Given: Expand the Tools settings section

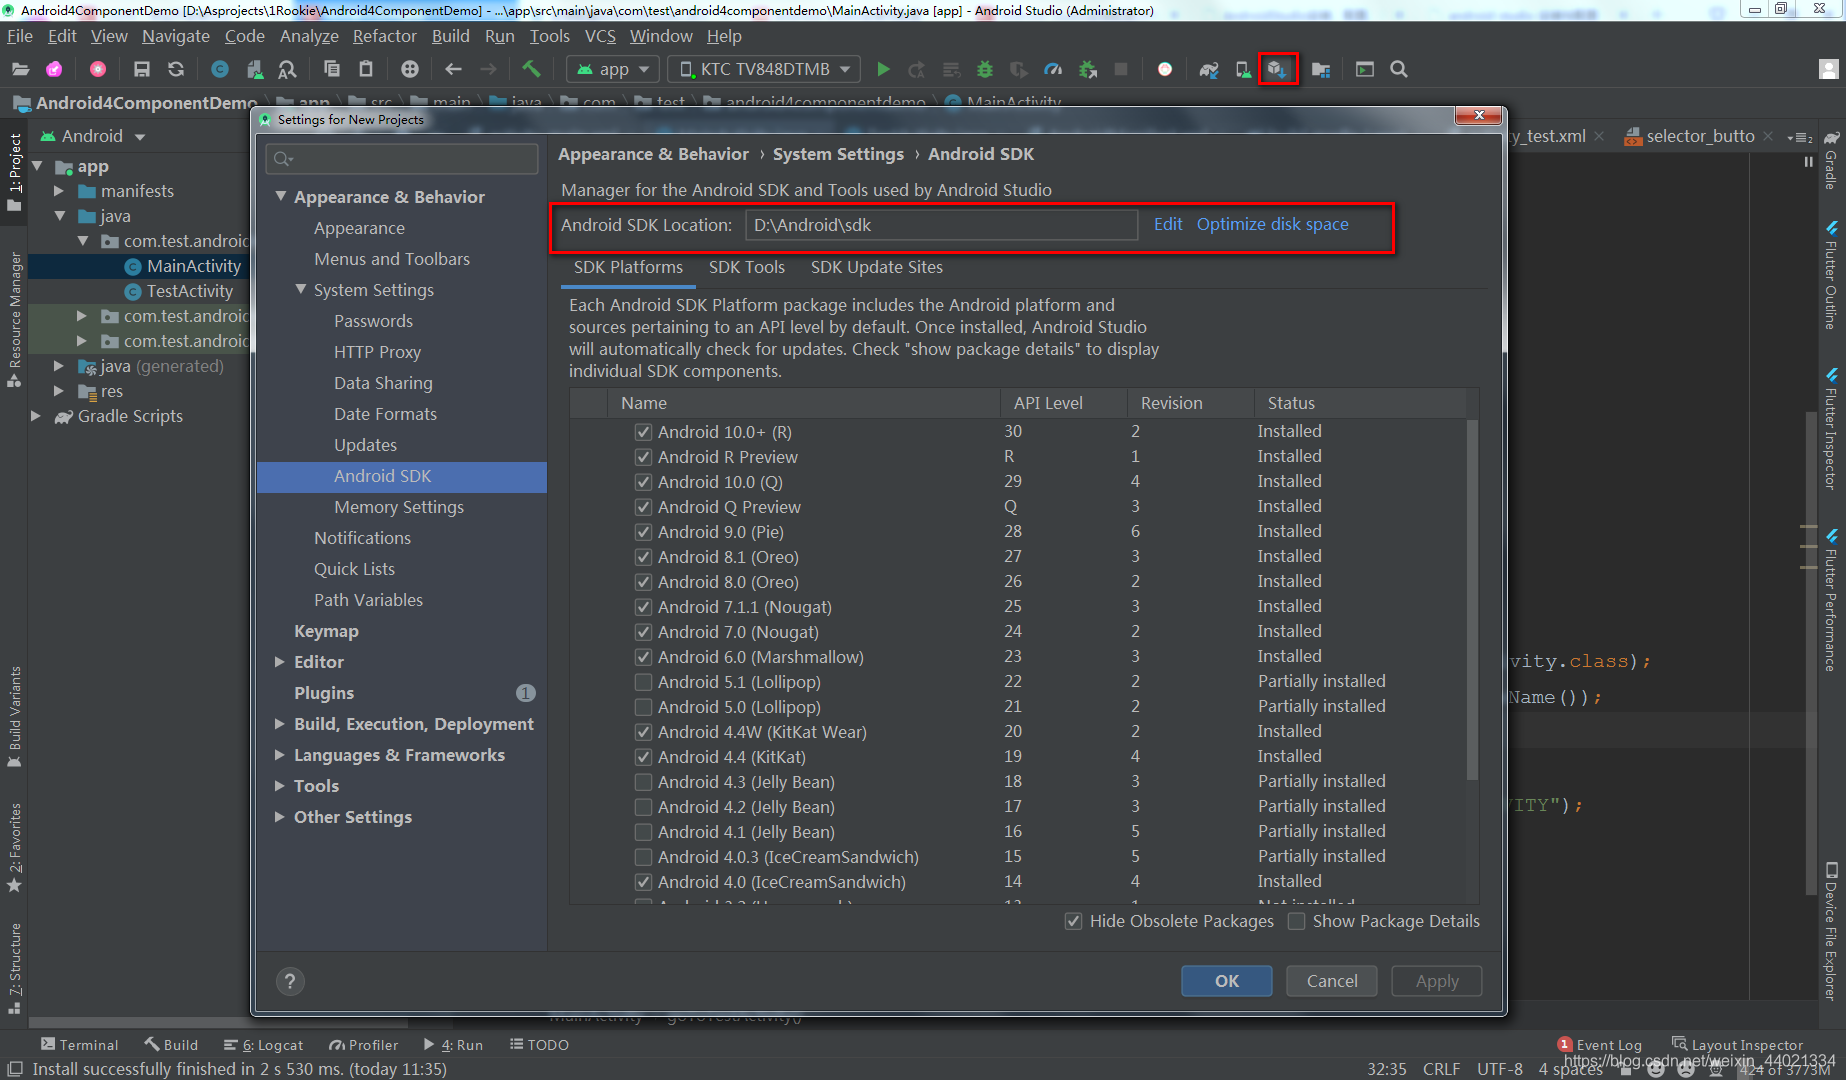Looking at the screenshot, I should click(x=280, y=786).
